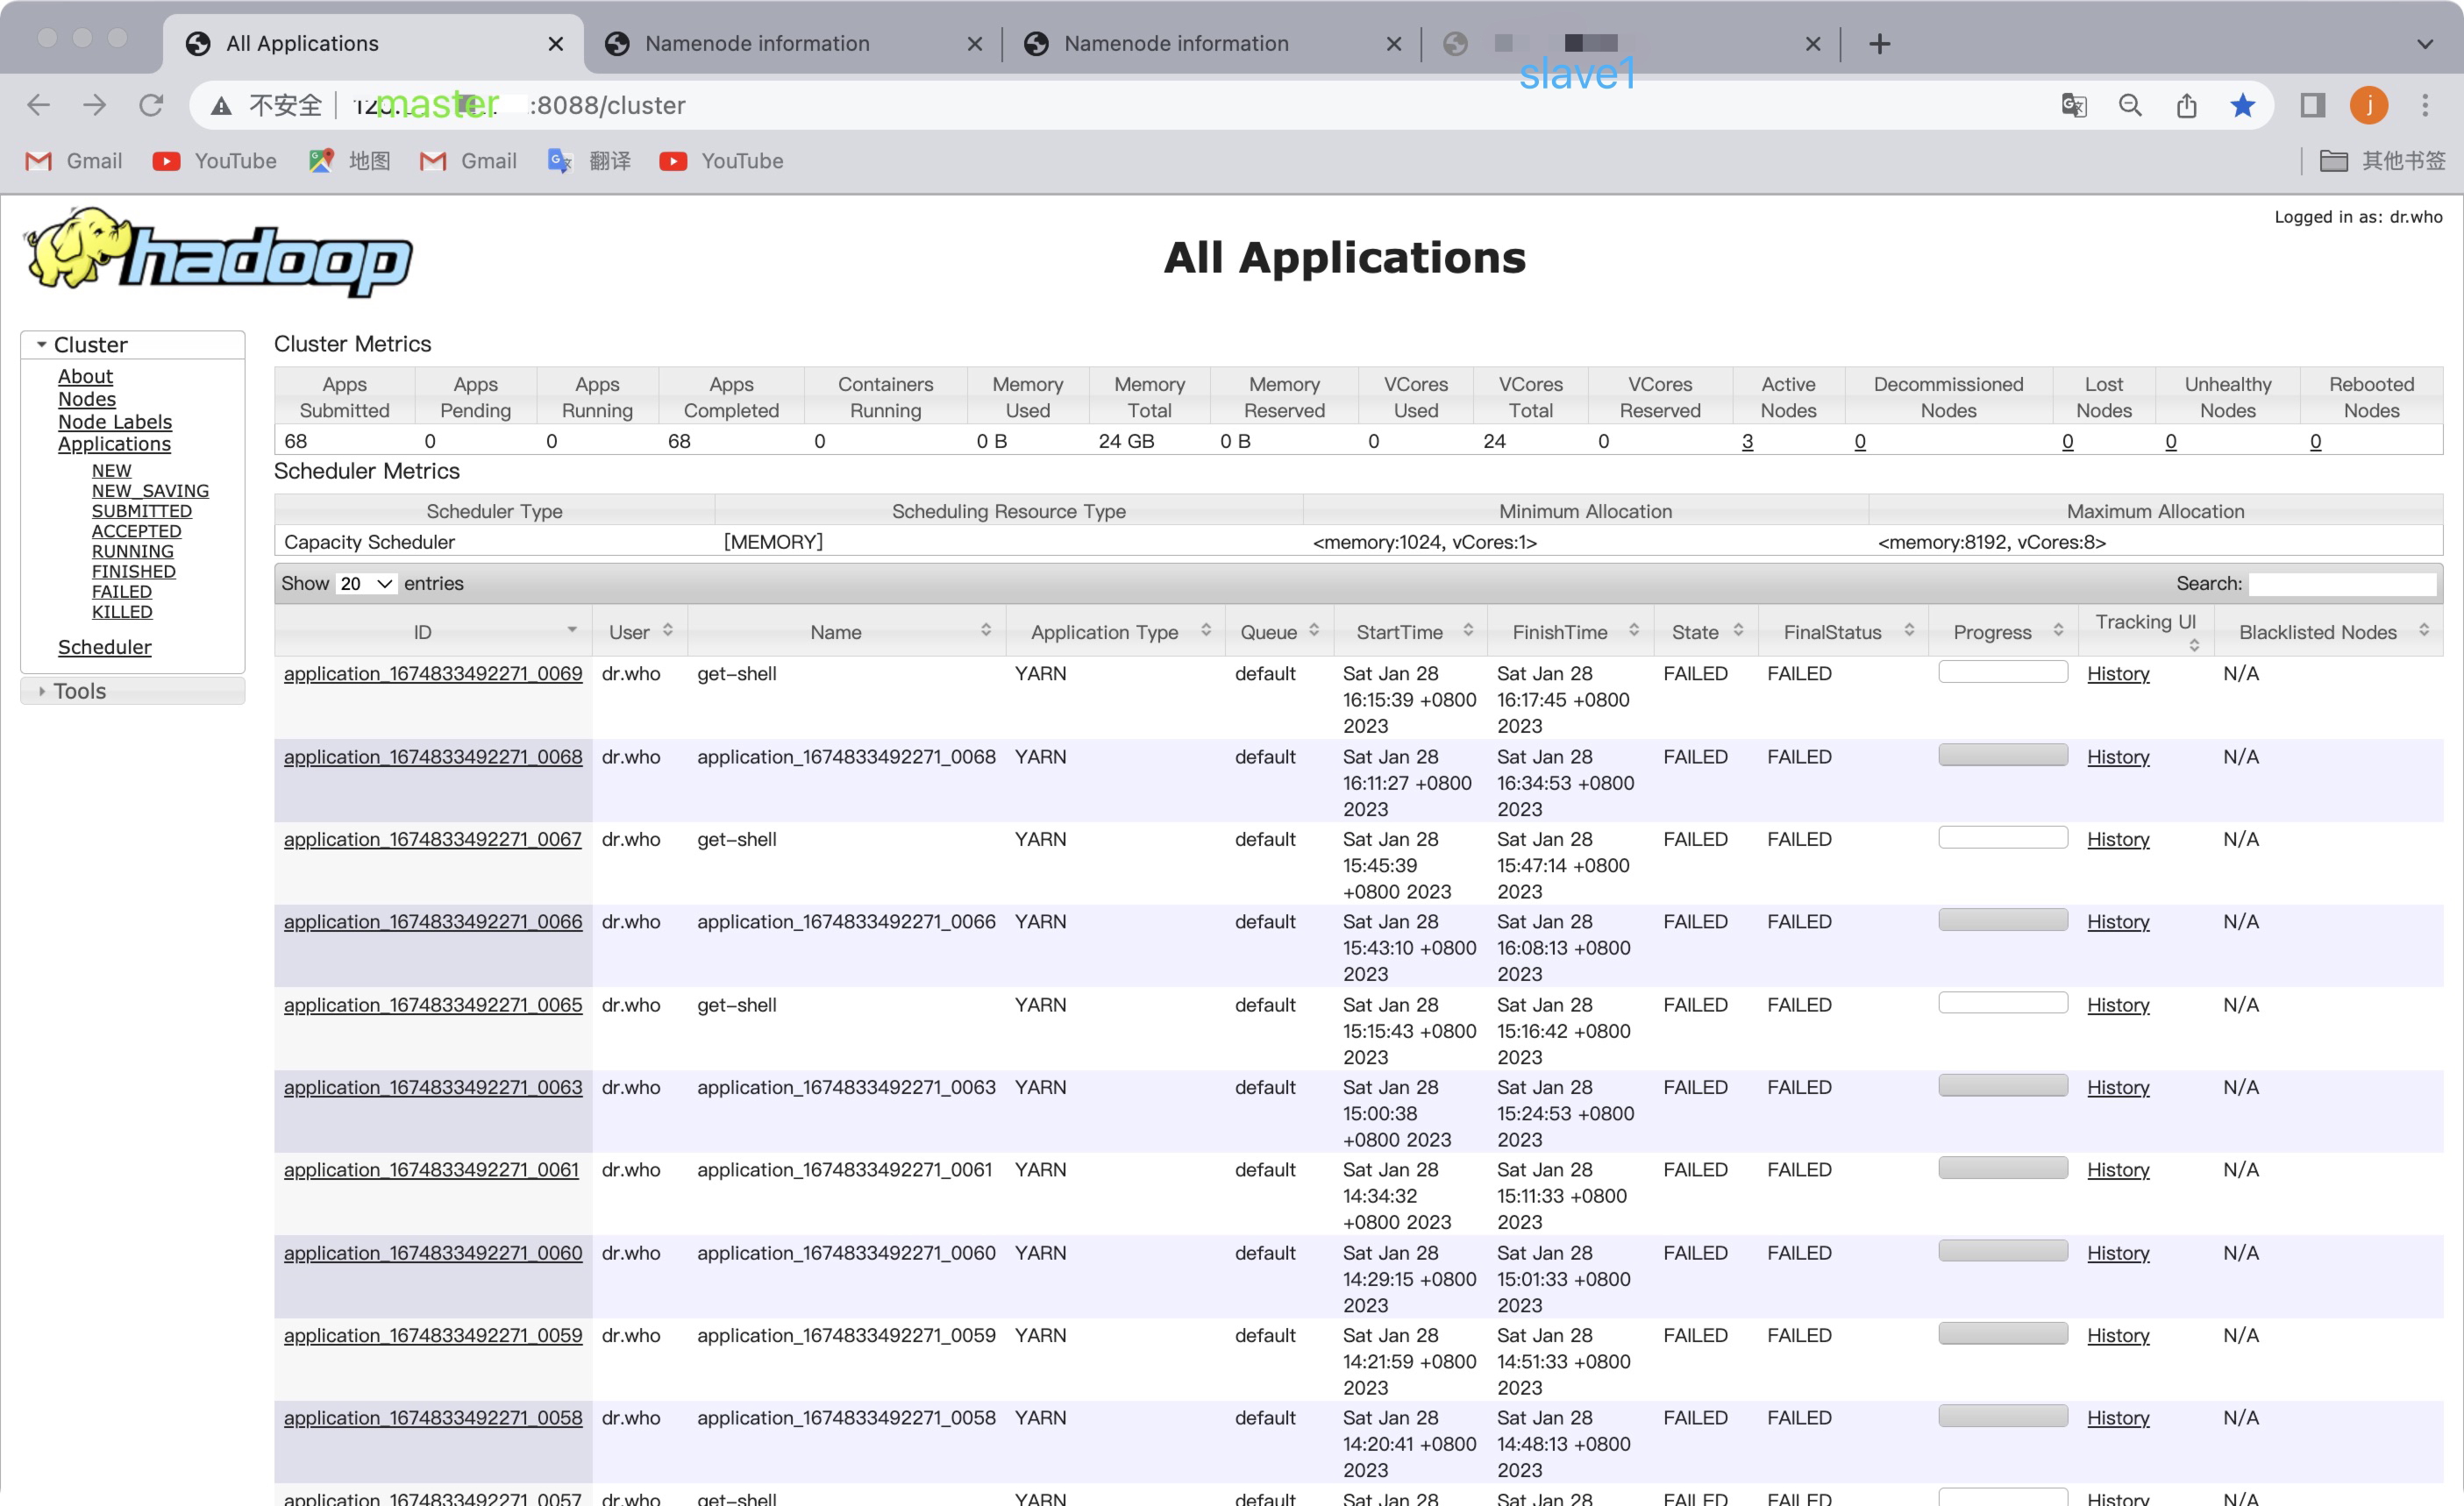2464x1506 pixels.
Task: Close the second Namenode information tab
Action: 1394,44
